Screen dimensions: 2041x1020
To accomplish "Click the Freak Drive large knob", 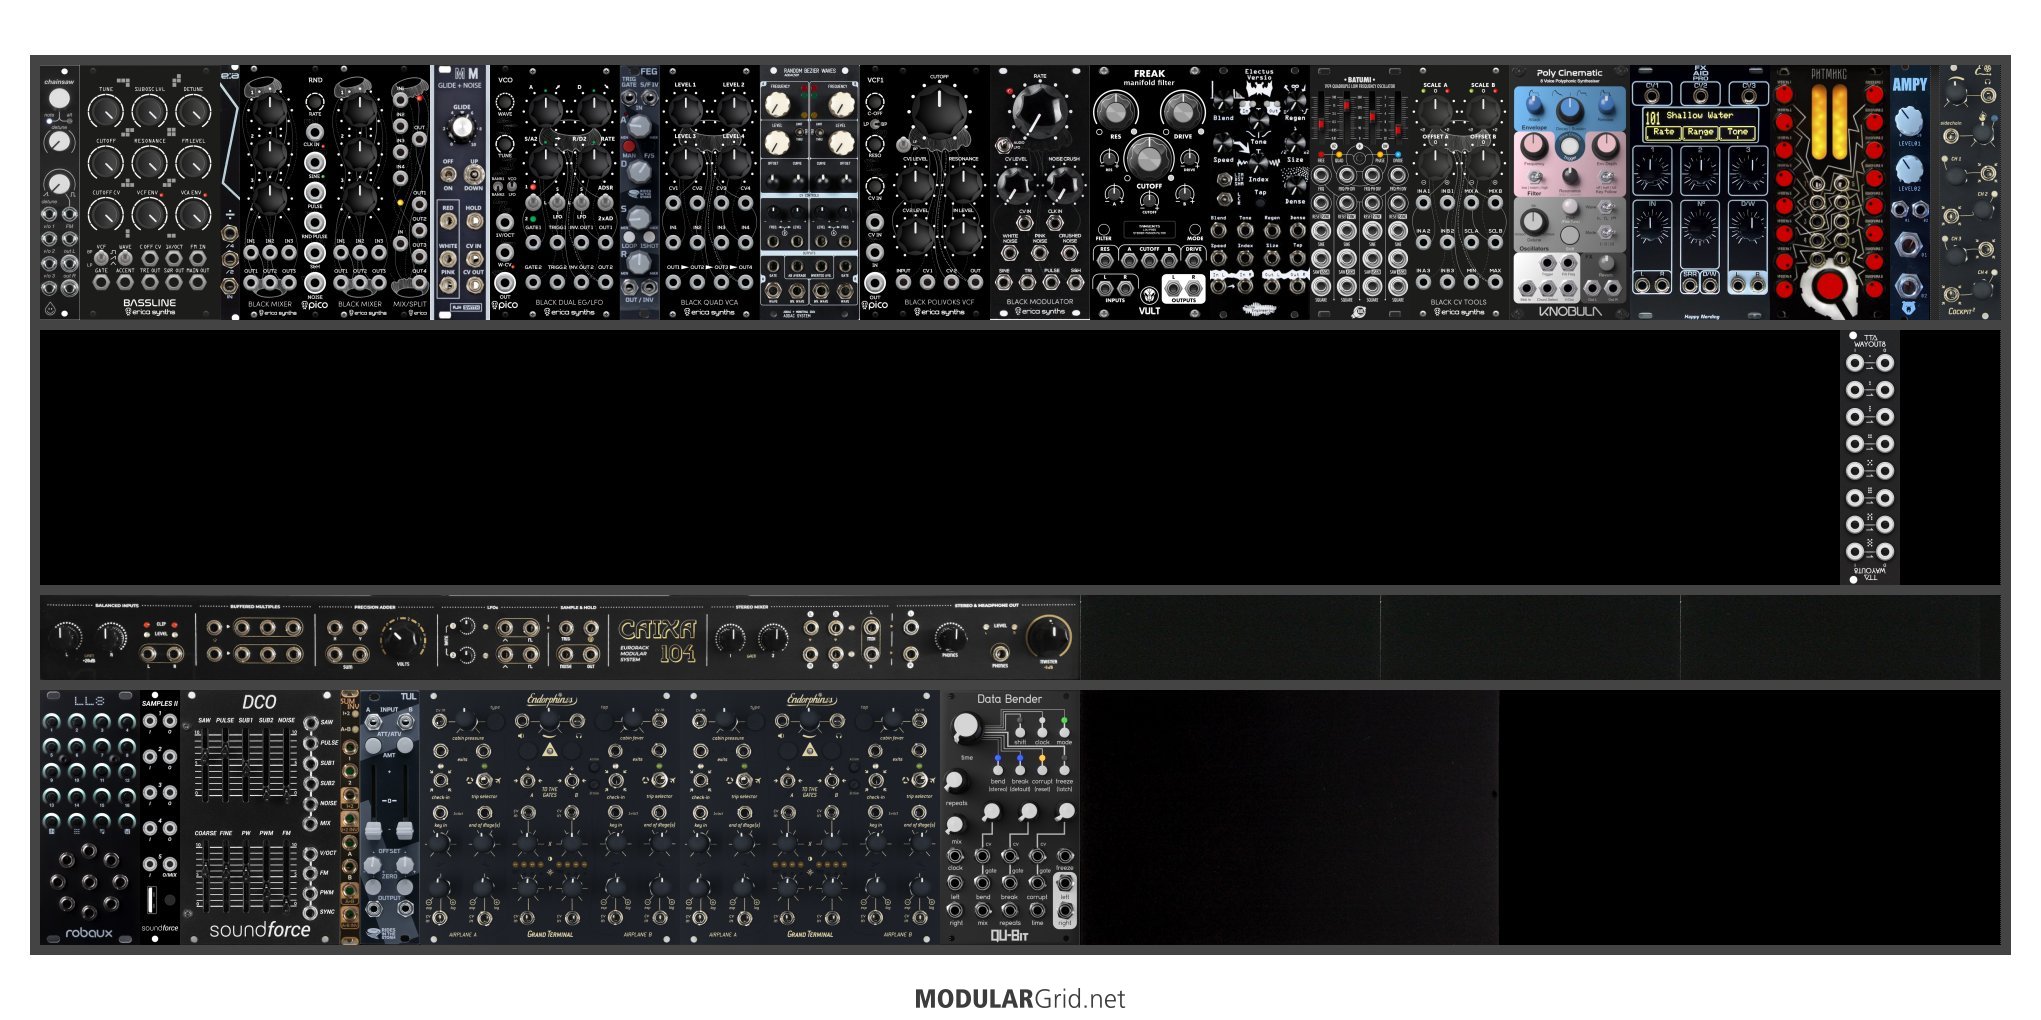I will tap(1183, 110).
